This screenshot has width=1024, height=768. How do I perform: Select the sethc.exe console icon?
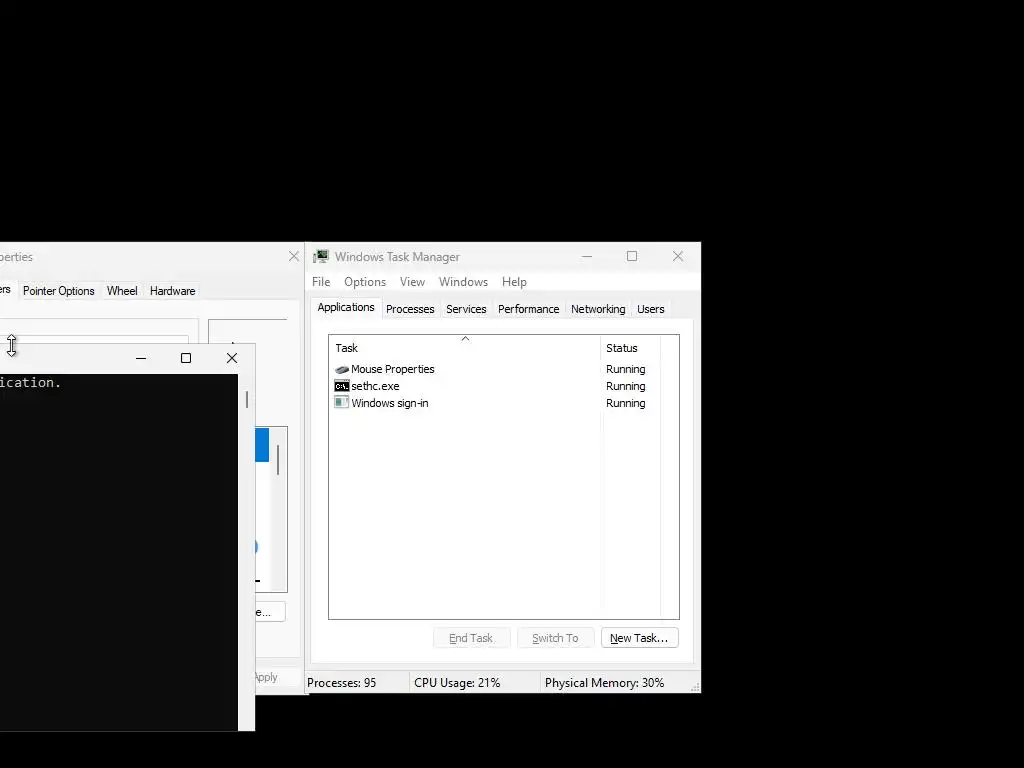[342, 386]
